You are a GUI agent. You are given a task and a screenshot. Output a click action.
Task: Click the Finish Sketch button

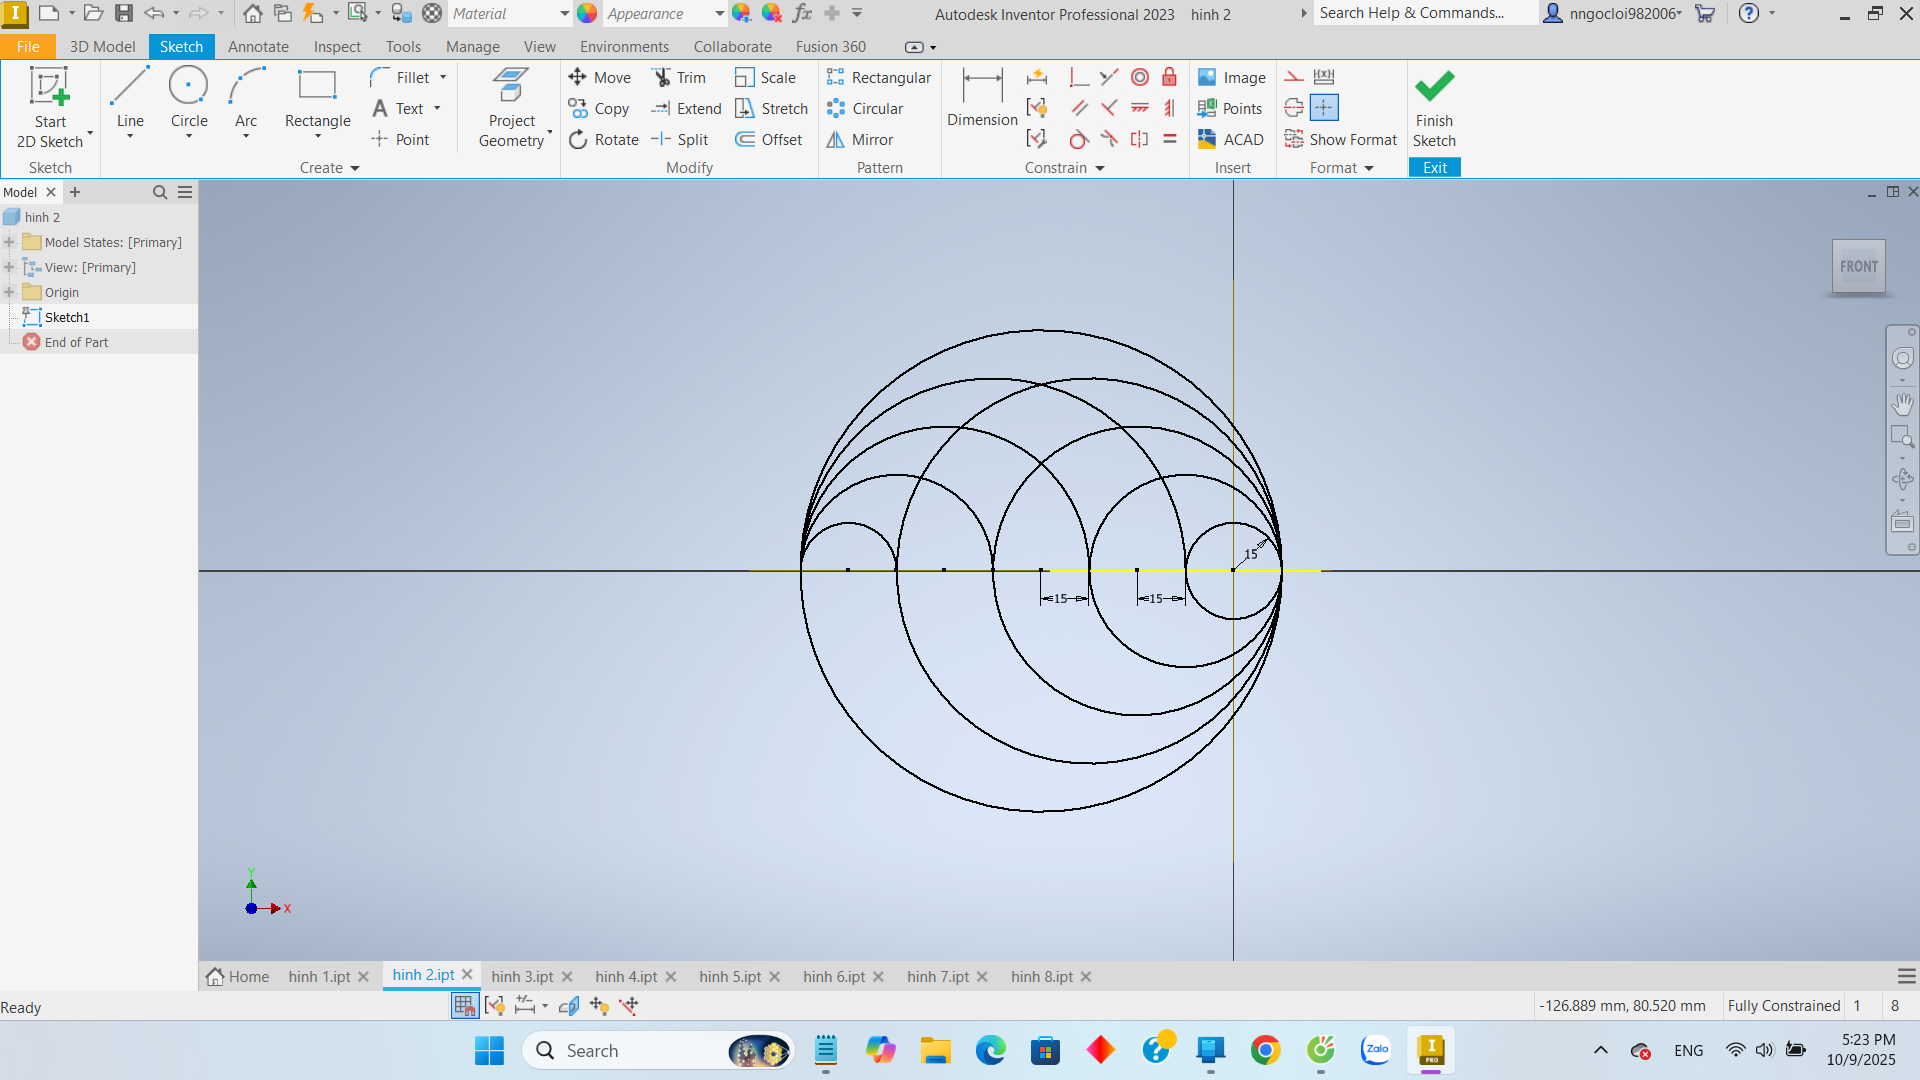click(1434, 108)
